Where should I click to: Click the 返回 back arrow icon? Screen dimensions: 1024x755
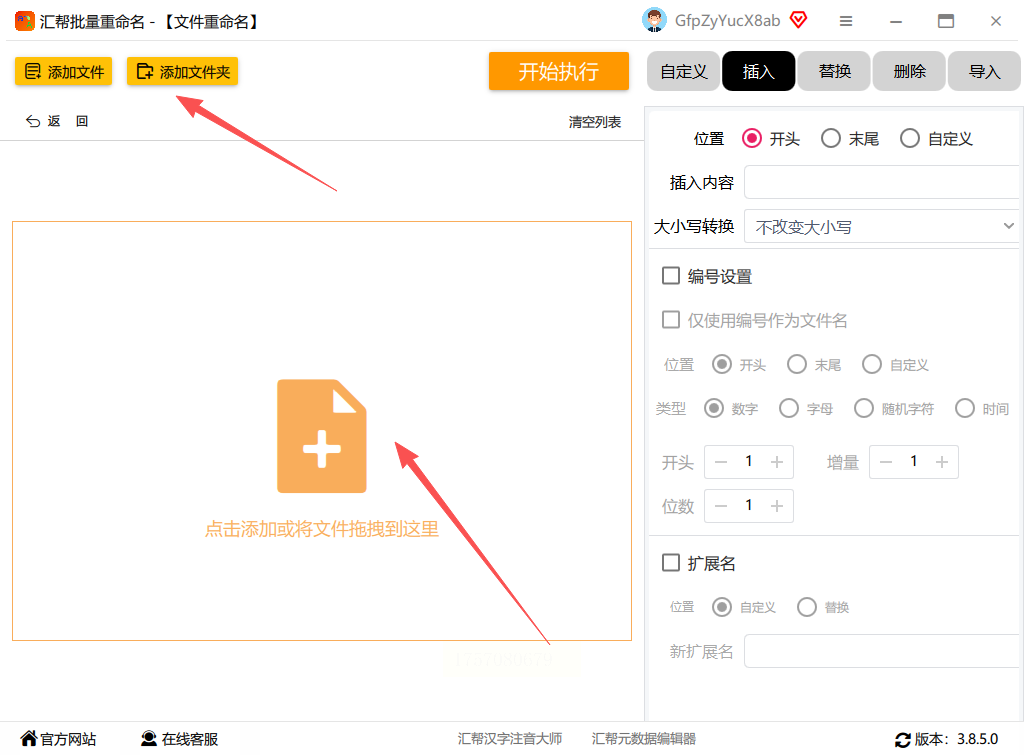33,121
